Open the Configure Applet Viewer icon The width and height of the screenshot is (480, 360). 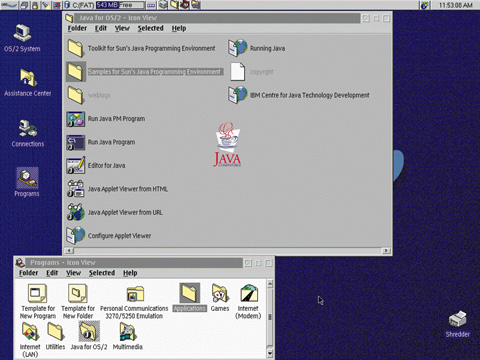click(76, 236)
